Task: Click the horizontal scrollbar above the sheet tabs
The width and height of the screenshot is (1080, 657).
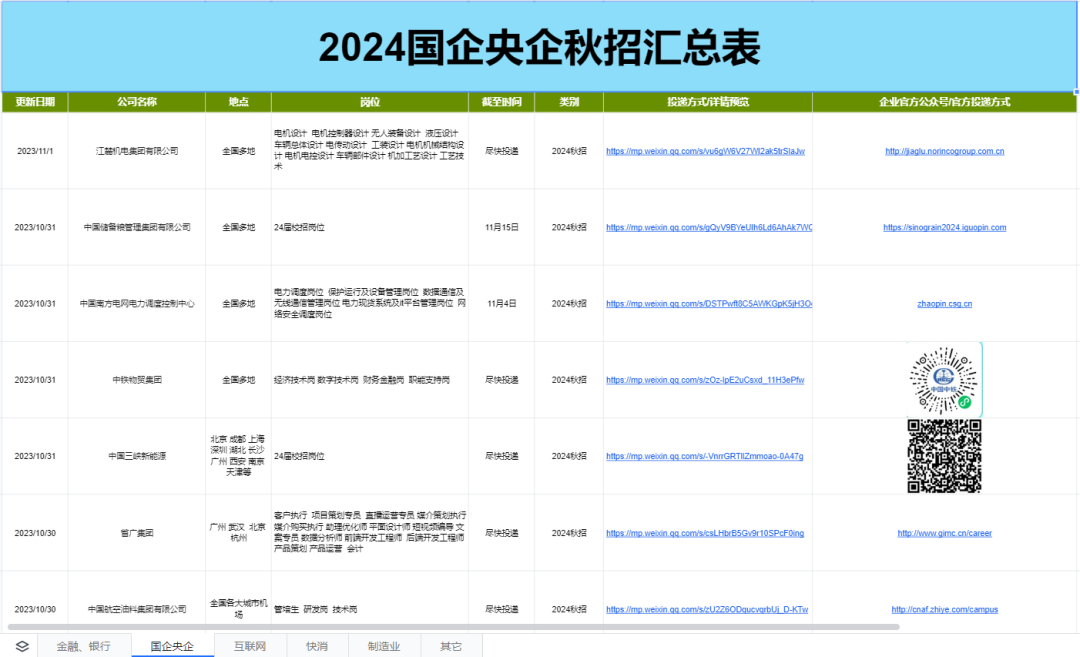Action: click(x=453, y=627)
